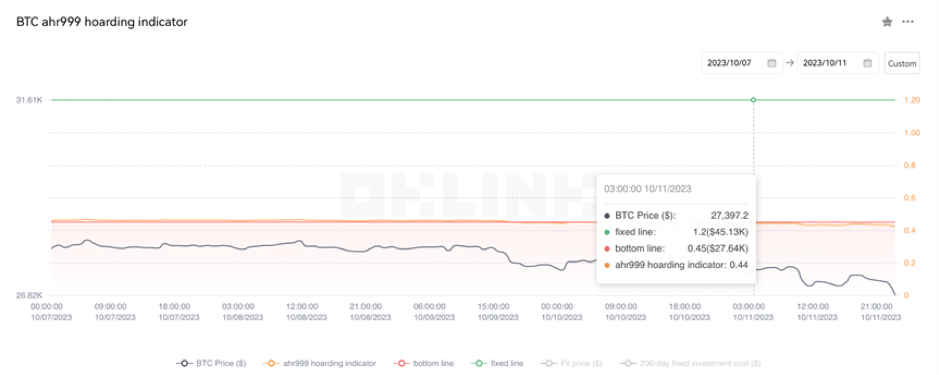Click the 03:00:00 10/11/2023 x-axis label
Viewport: 939px width, 375px height.
pos(753,312)
